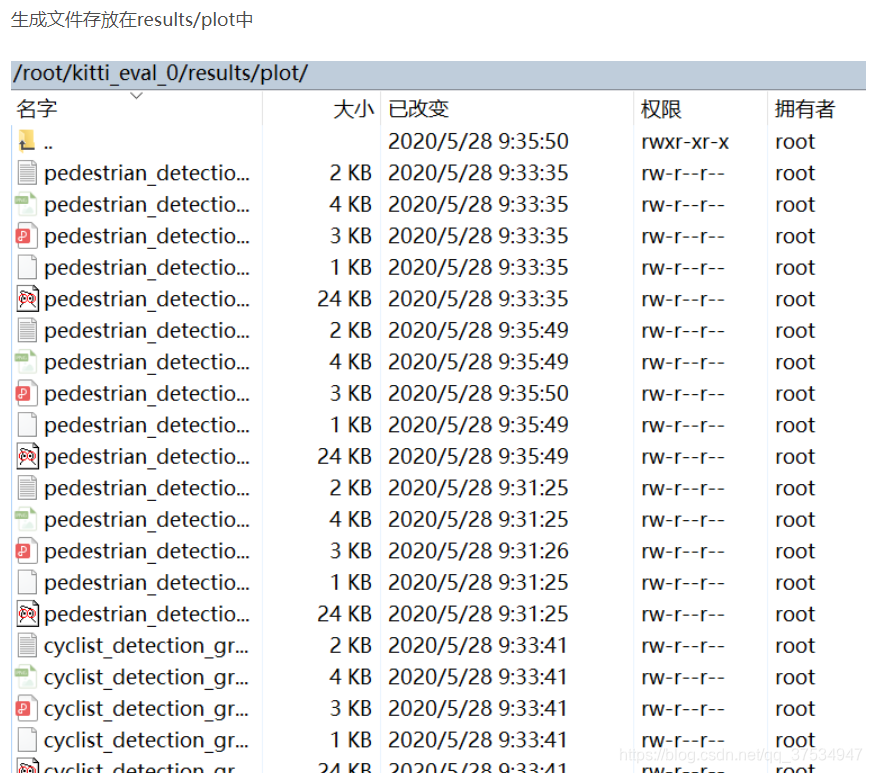Screen dimensions: 872x773
Task: Click root owner of the '..' parent row
Action: [x=795, y=142]
